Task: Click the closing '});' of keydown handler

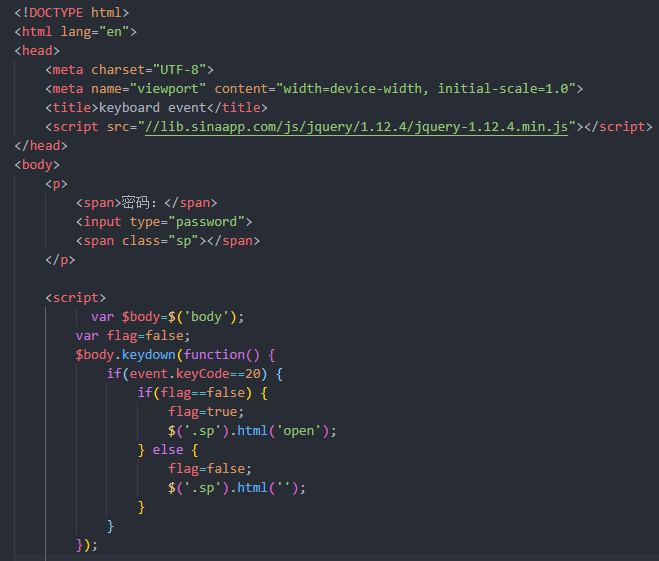Action: point(87,545)
